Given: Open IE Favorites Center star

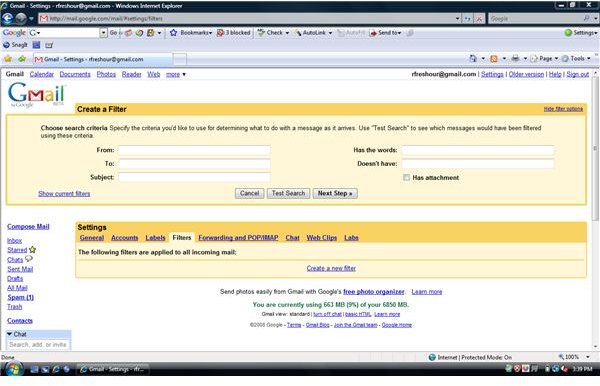Looking at the screenshot, I should (x=8, y=59).
